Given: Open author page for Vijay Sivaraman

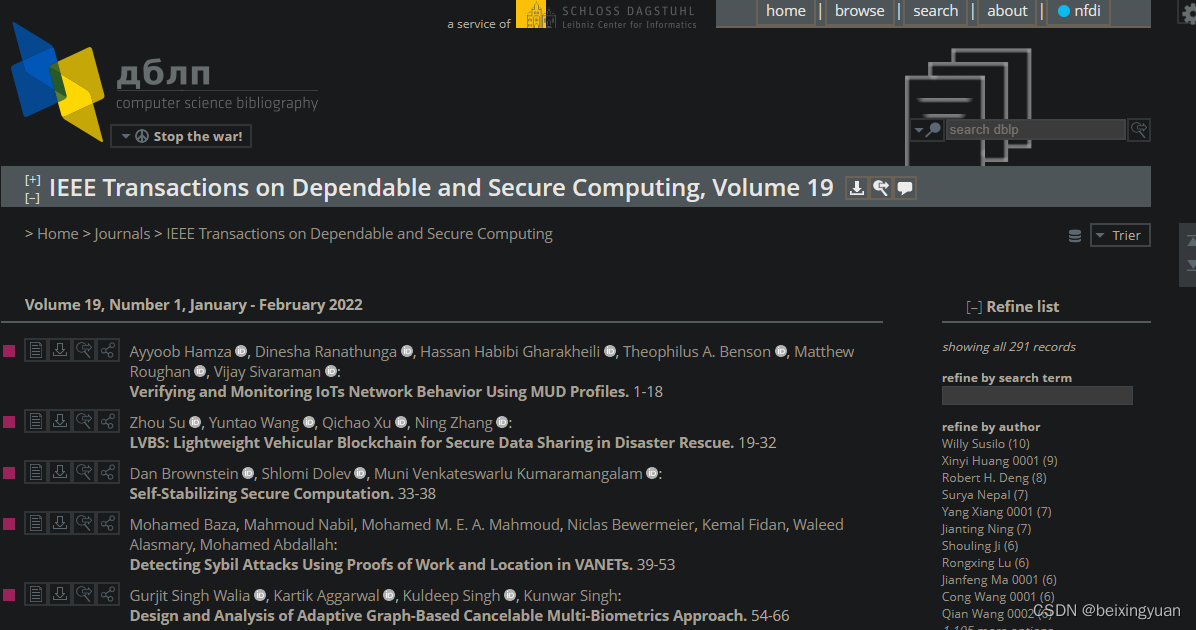Looking at the screenshot, I should point(267,371).
